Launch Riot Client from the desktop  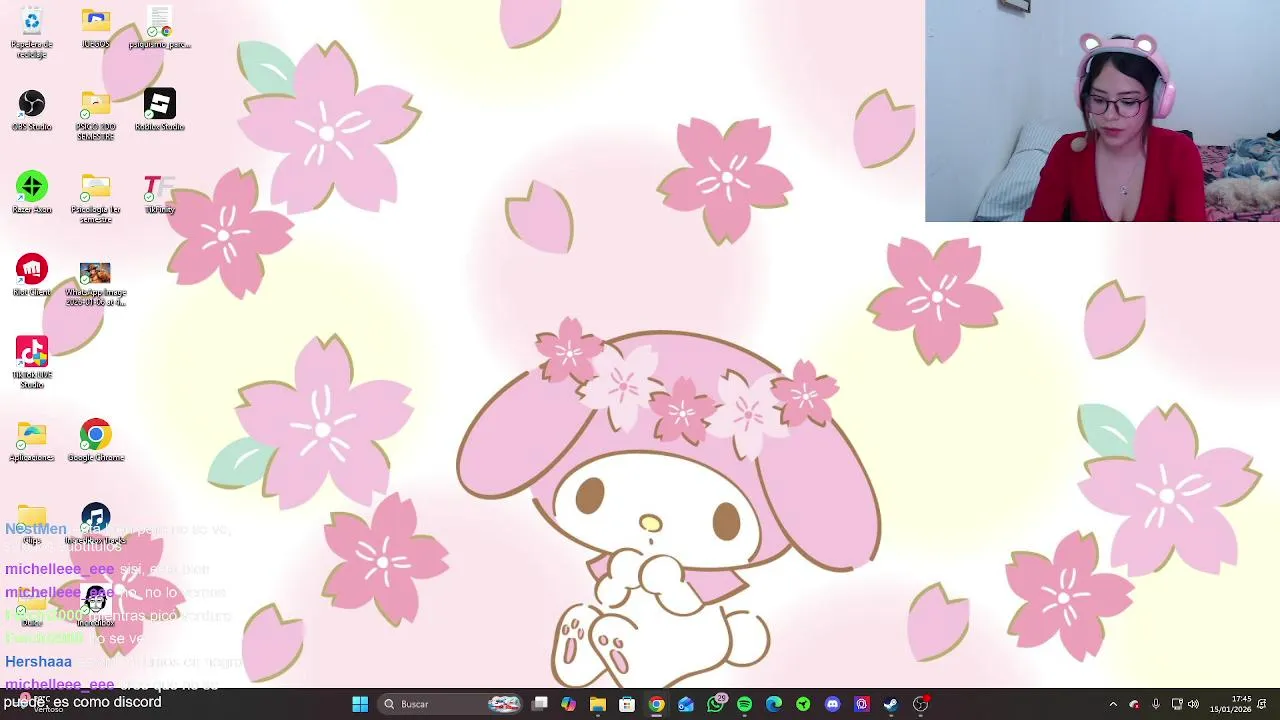pos(32,275)
